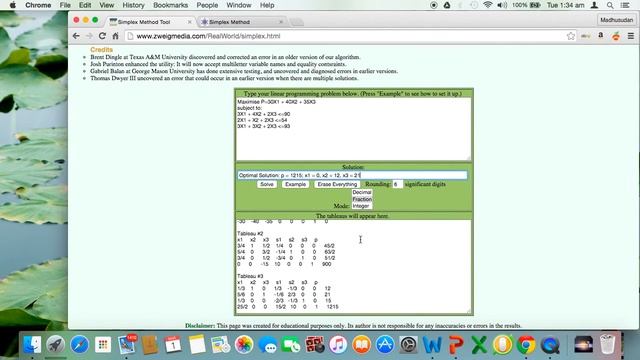640x360 pixels.
Task: Close the Simplex Method Tool tab
Action: tap(189, 22)
